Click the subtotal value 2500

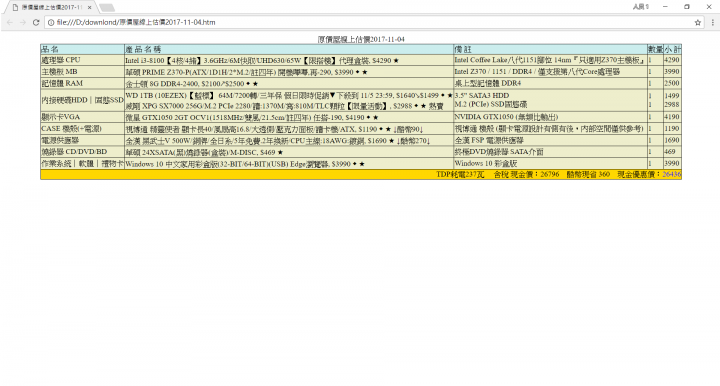pyautogui.click(x=671, y=83)
